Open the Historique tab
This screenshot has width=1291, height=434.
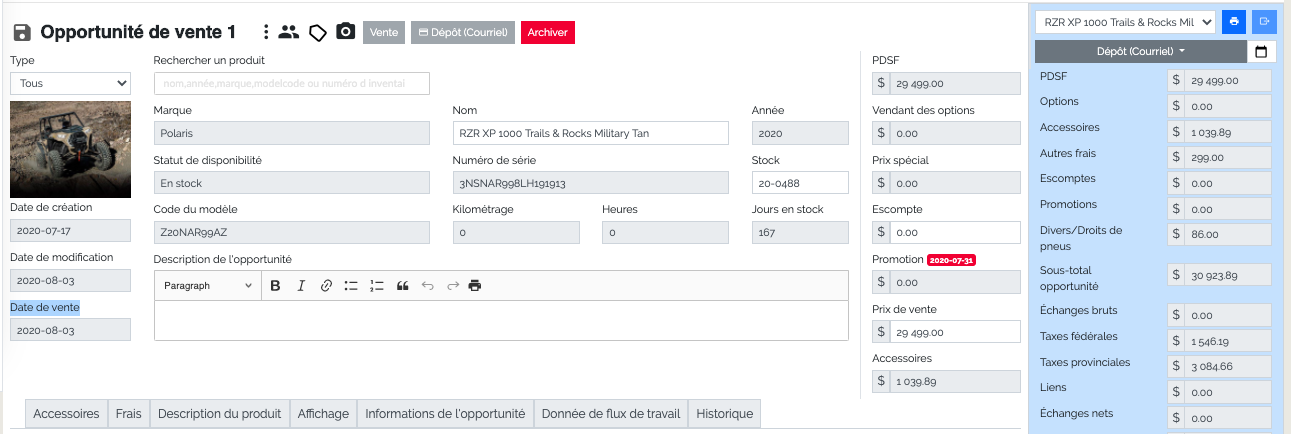click(725, 414)
